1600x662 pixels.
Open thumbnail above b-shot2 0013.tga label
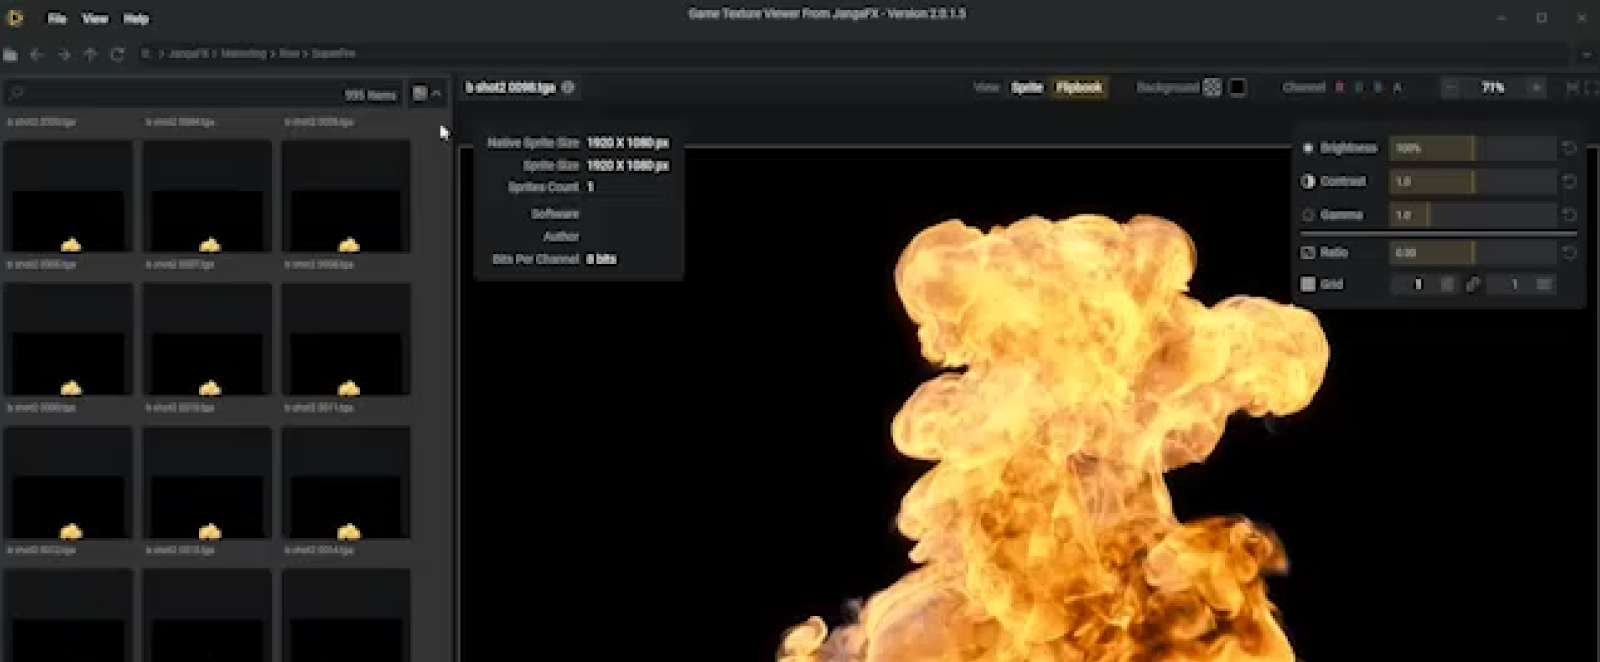[x=207, y=483]
